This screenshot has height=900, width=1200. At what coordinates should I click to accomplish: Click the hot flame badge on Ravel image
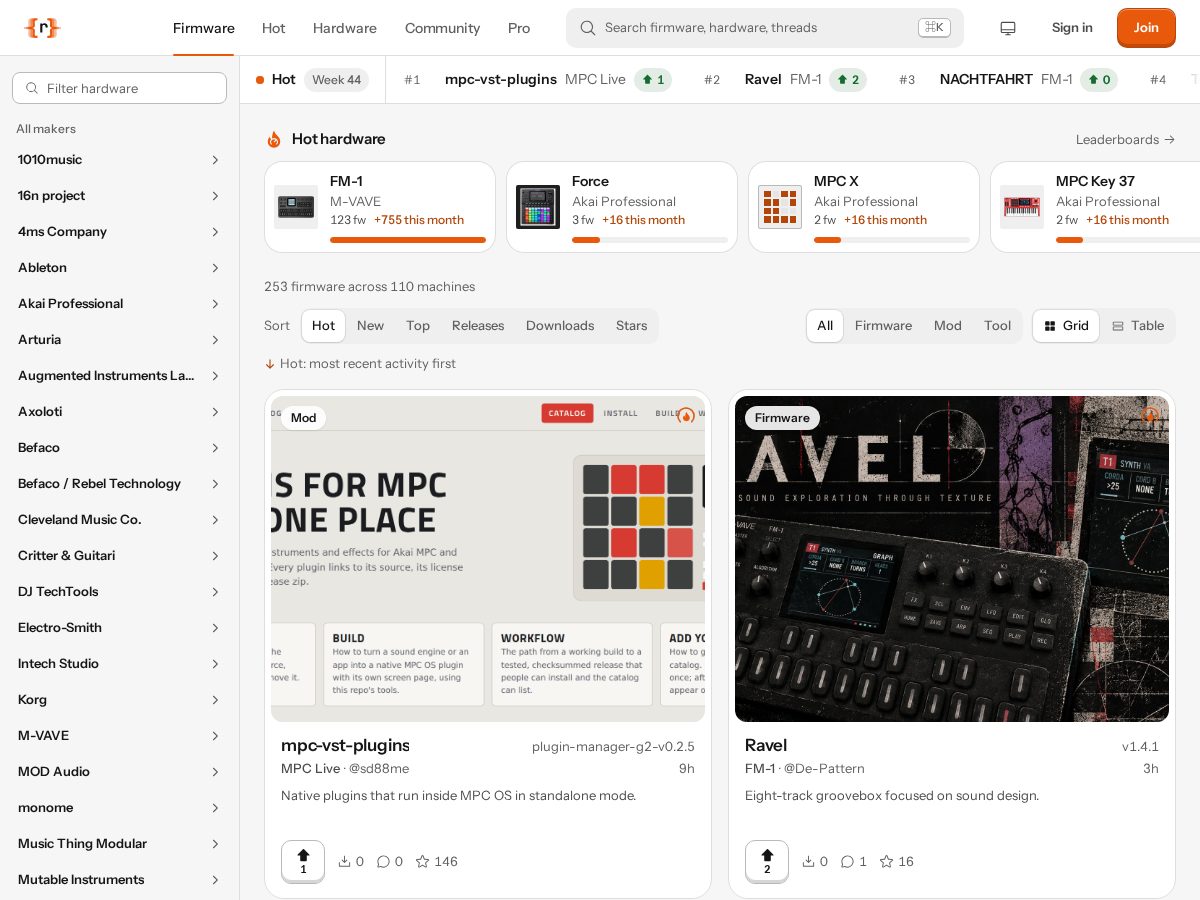(x=1150, y=415)
